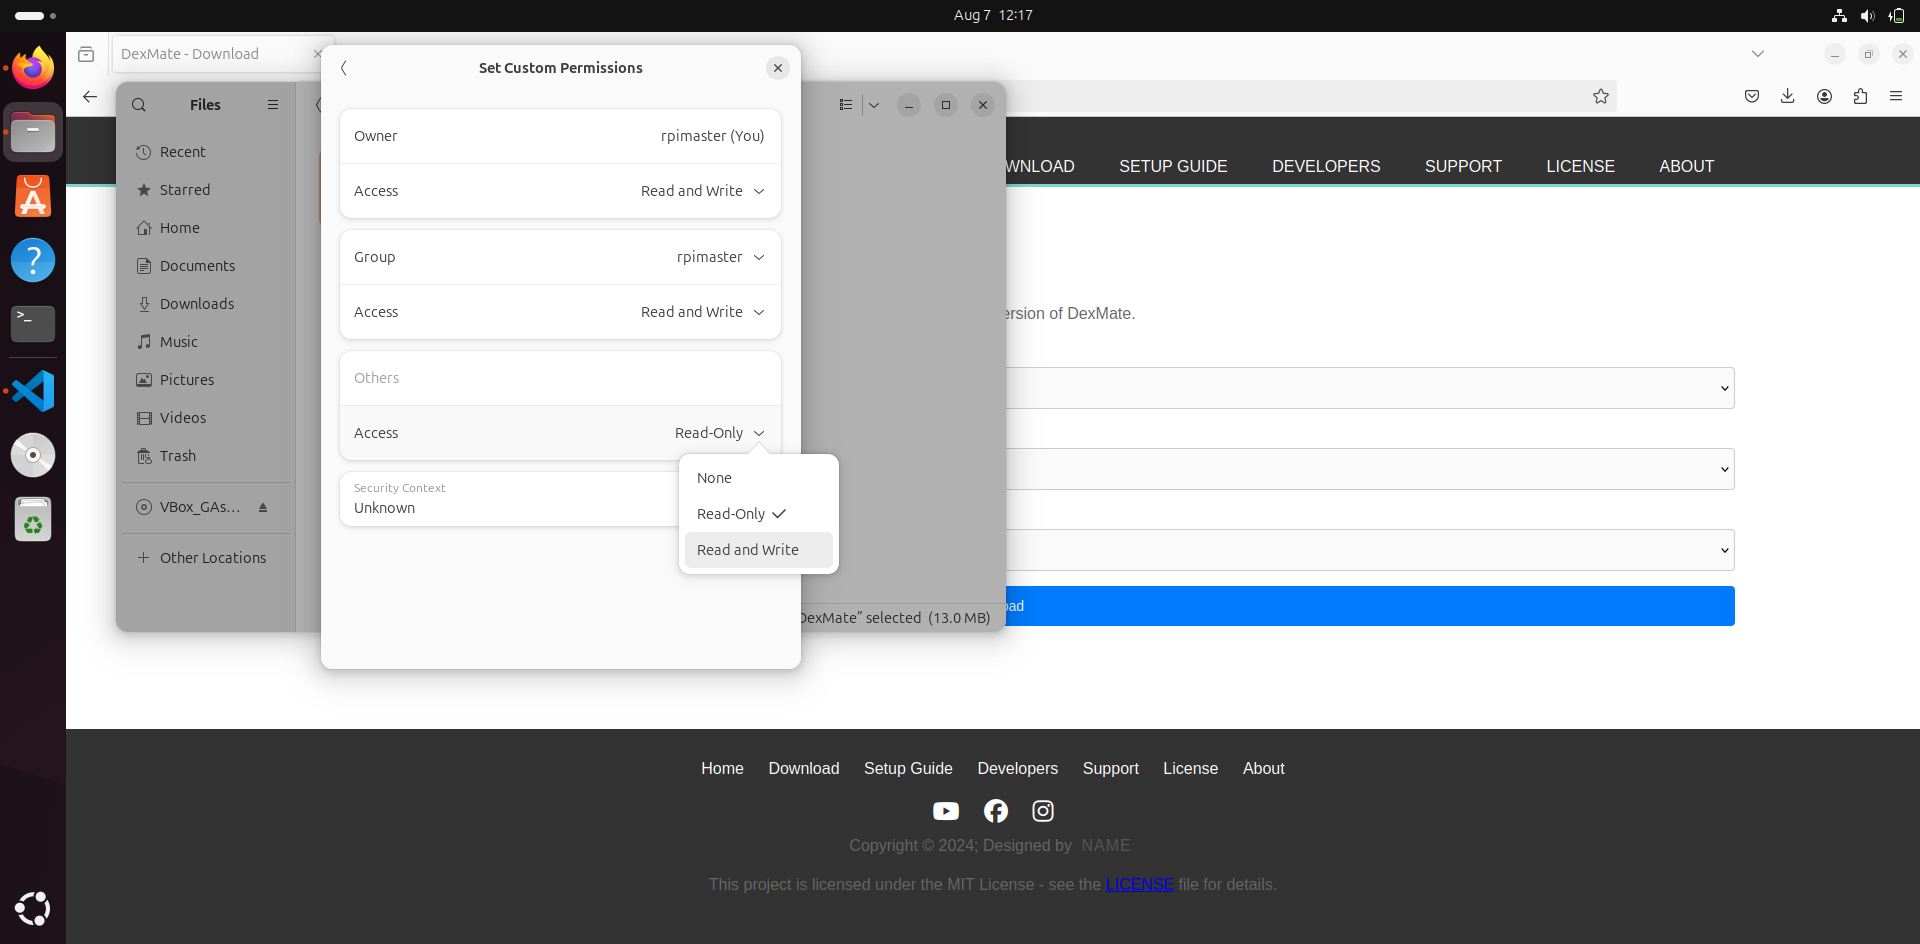The image size is (1920, 944).
Task: Open Firefox account icon
Action: [1824, 96]
